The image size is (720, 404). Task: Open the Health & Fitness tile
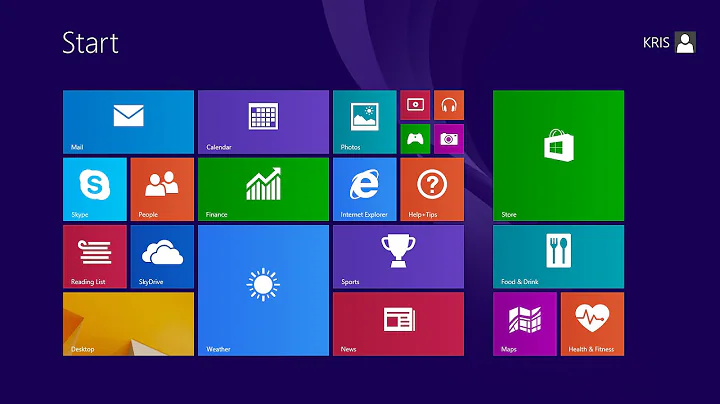[592, 324]
